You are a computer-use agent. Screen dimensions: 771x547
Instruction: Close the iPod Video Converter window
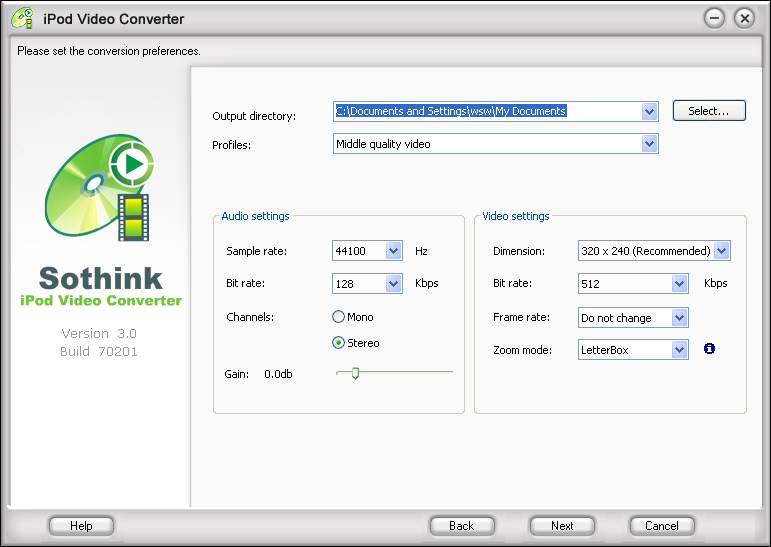coord(744,19)
